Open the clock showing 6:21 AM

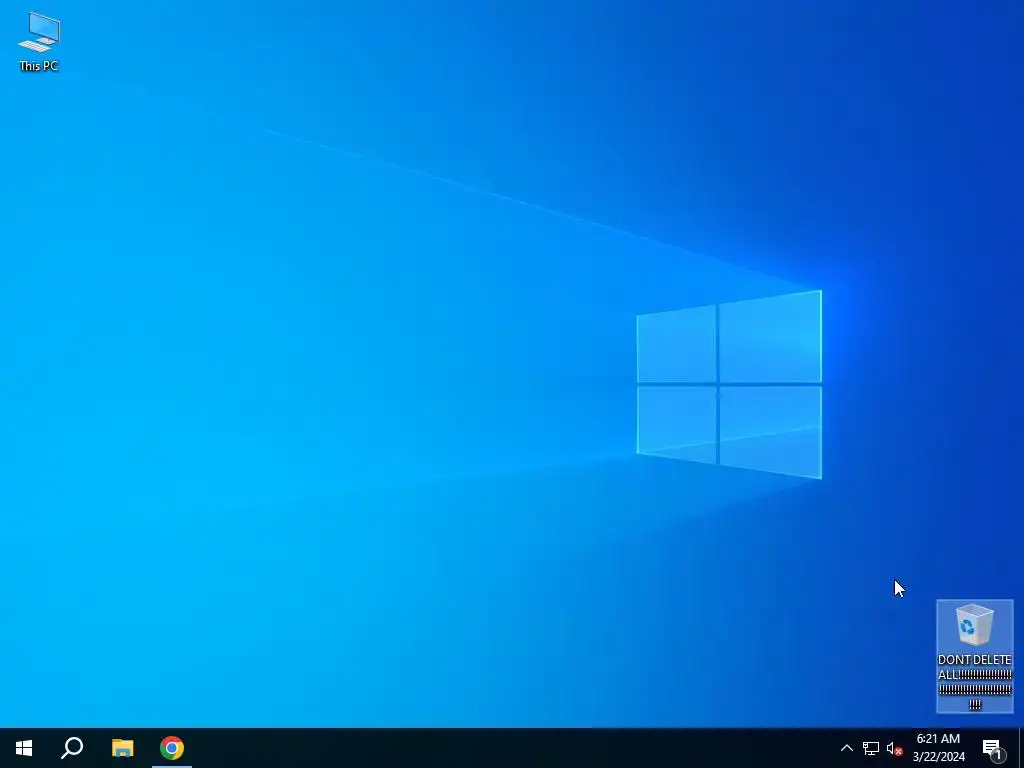(938, 748)
